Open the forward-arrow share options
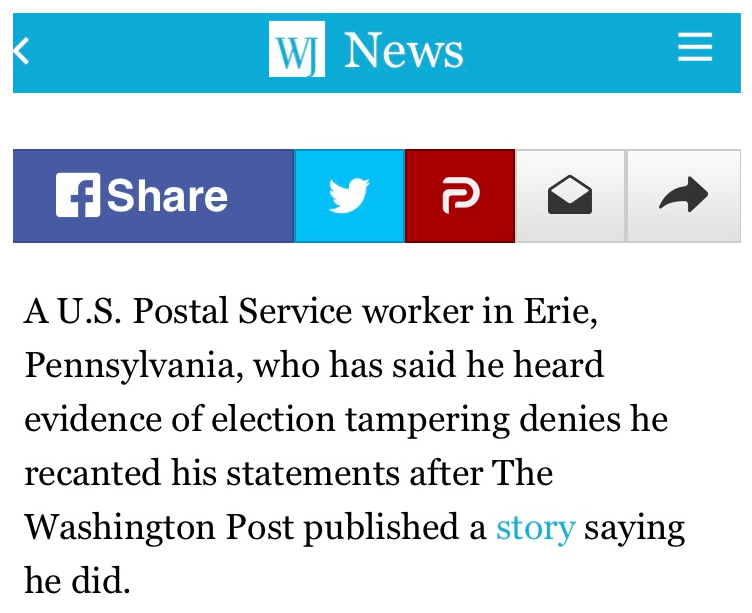The width and height of the screenshot is (752, 613). tap(684, 196)
